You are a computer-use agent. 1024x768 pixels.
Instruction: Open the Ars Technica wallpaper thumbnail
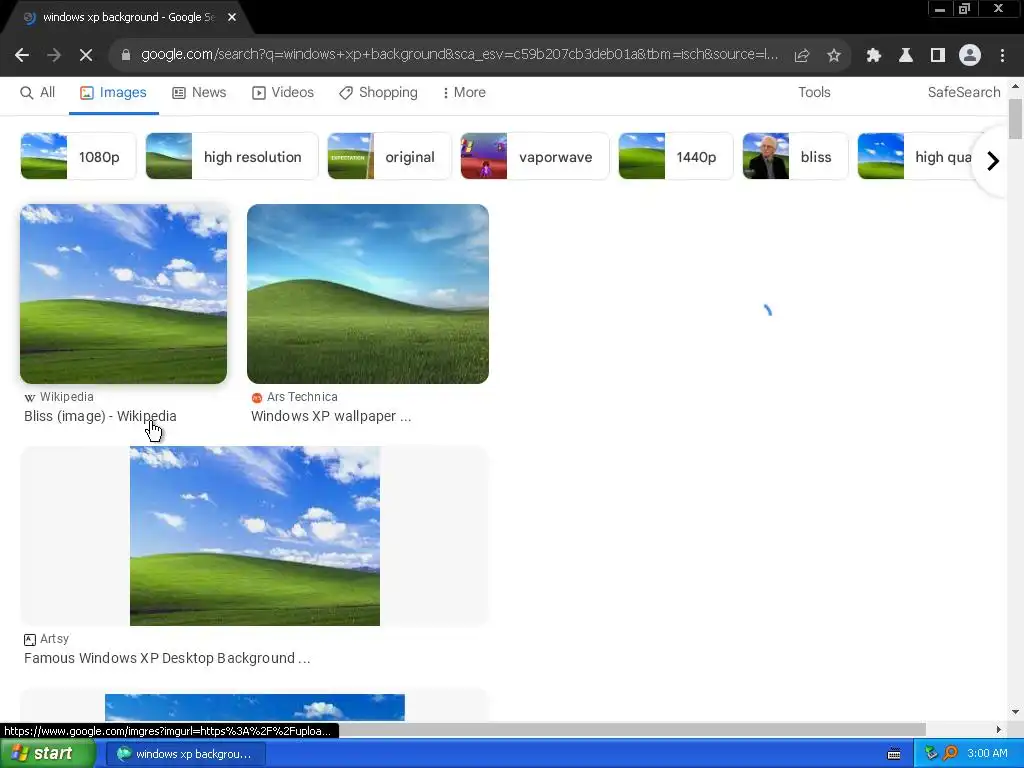(368, 294)
